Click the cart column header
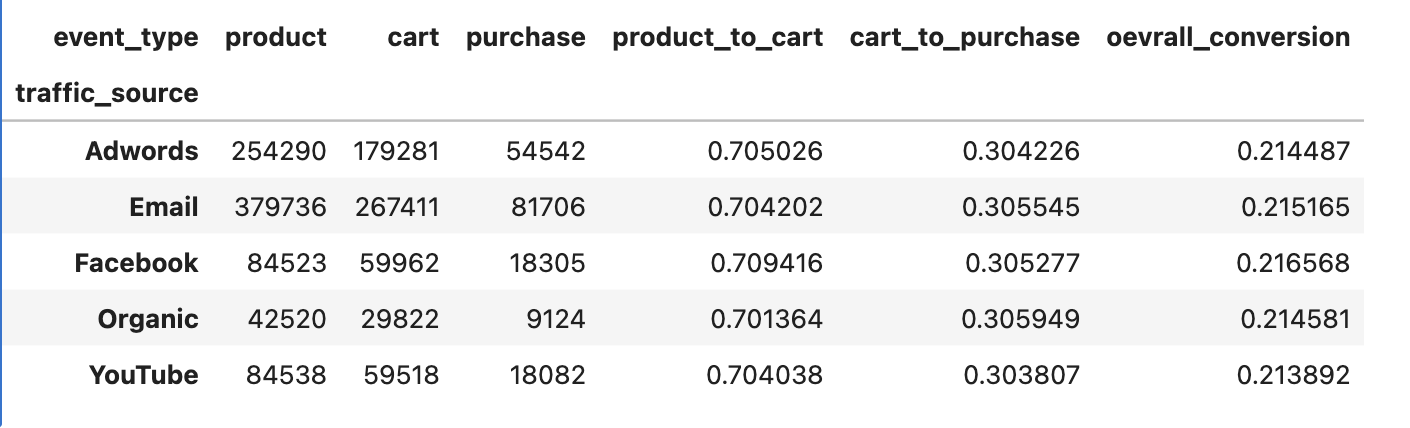Viewport: 1410px width, 428px height. click(x=413, y=38)
